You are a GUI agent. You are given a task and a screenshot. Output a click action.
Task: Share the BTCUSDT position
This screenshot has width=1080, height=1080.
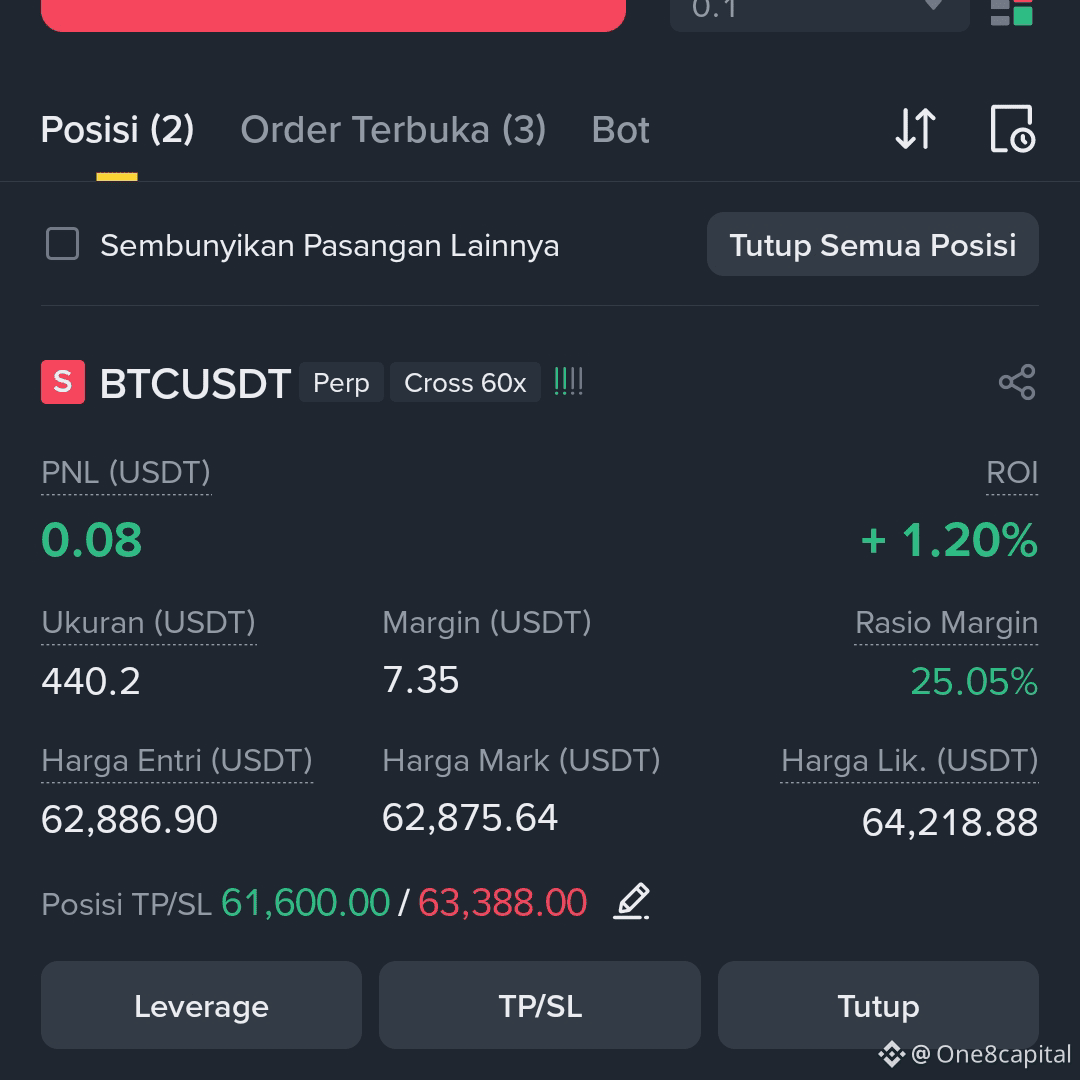(x=1017, y=382)
